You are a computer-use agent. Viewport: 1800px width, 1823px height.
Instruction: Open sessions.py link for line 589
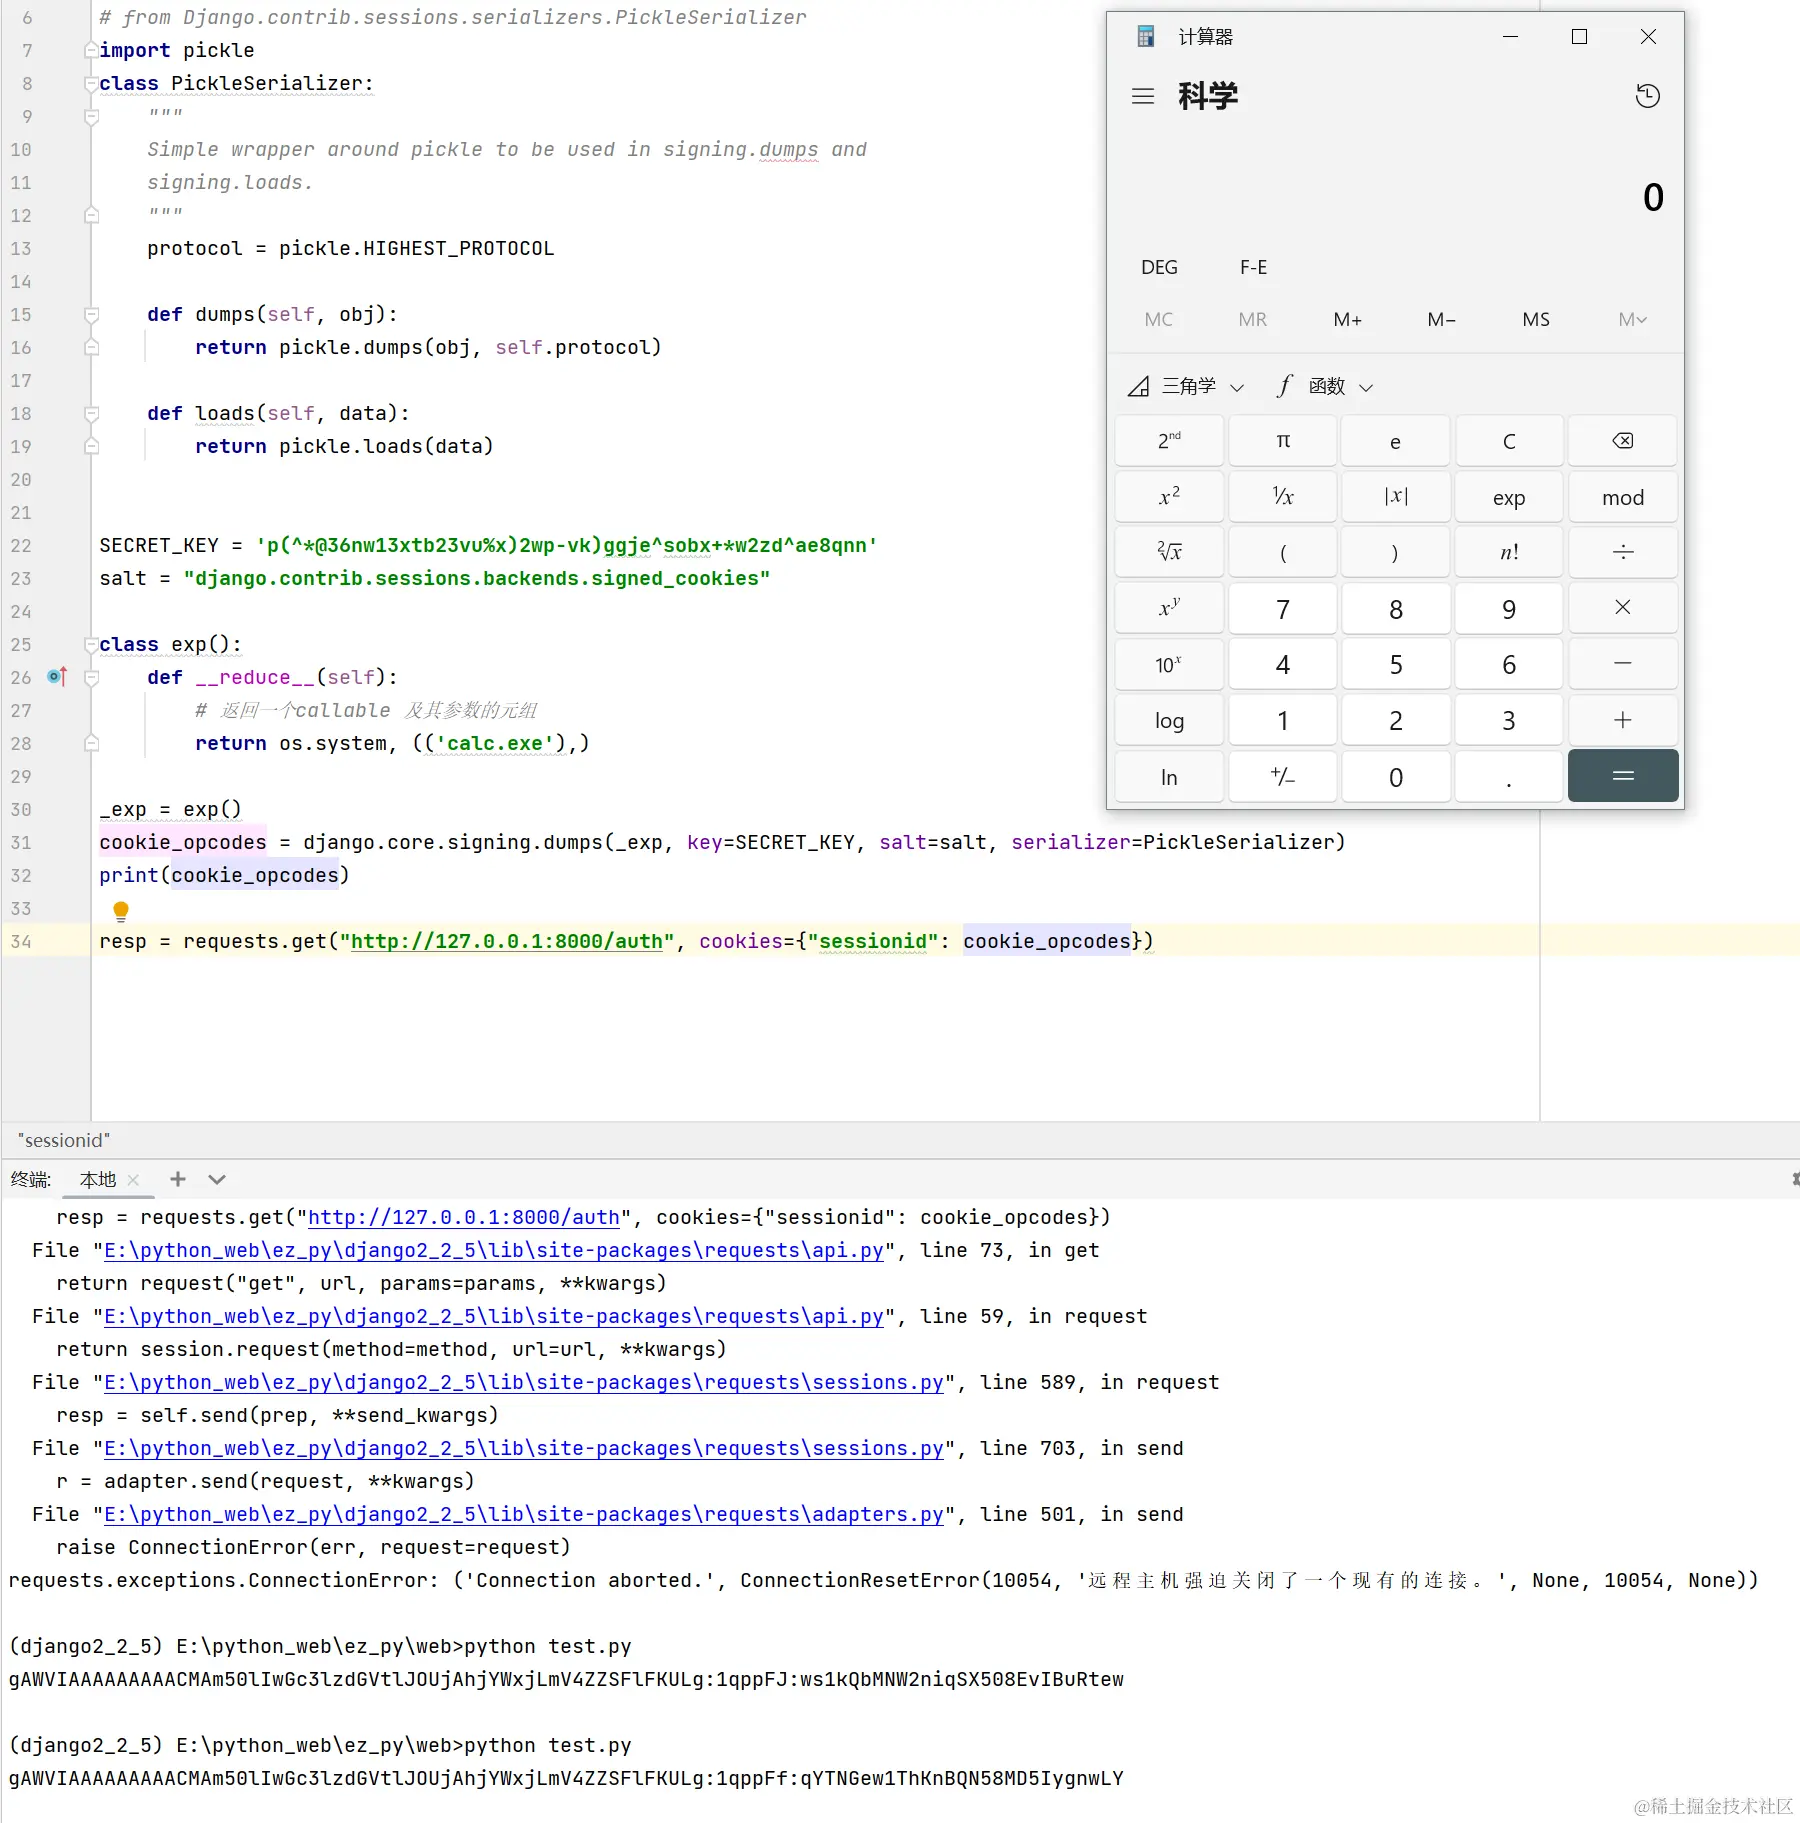pyautogui.click(x=524, y=1382)
